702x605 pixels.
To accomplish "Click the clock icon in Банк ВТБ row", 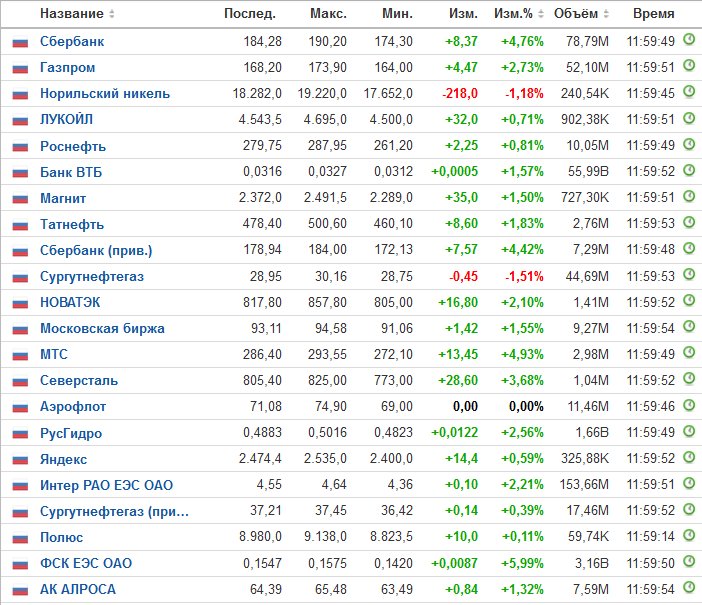I will point(689,170).
